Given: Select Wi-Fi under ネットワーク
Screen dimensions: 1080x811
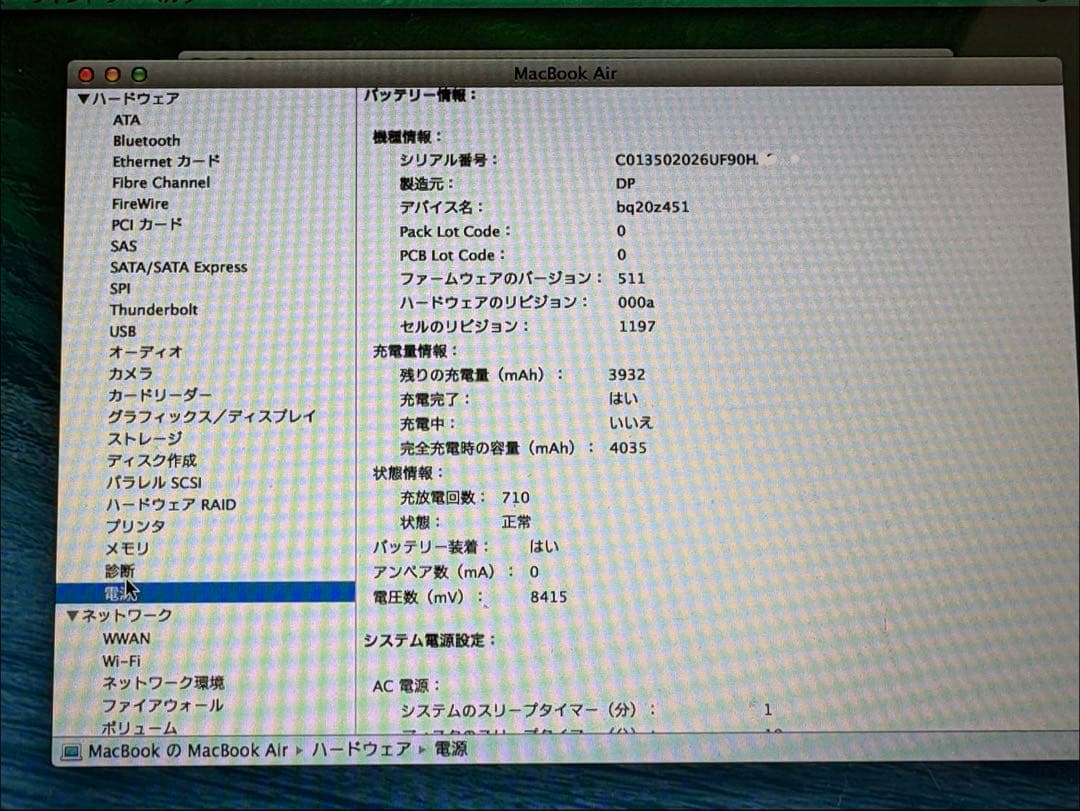Looking at the screenshot, I should coord(120,660).
